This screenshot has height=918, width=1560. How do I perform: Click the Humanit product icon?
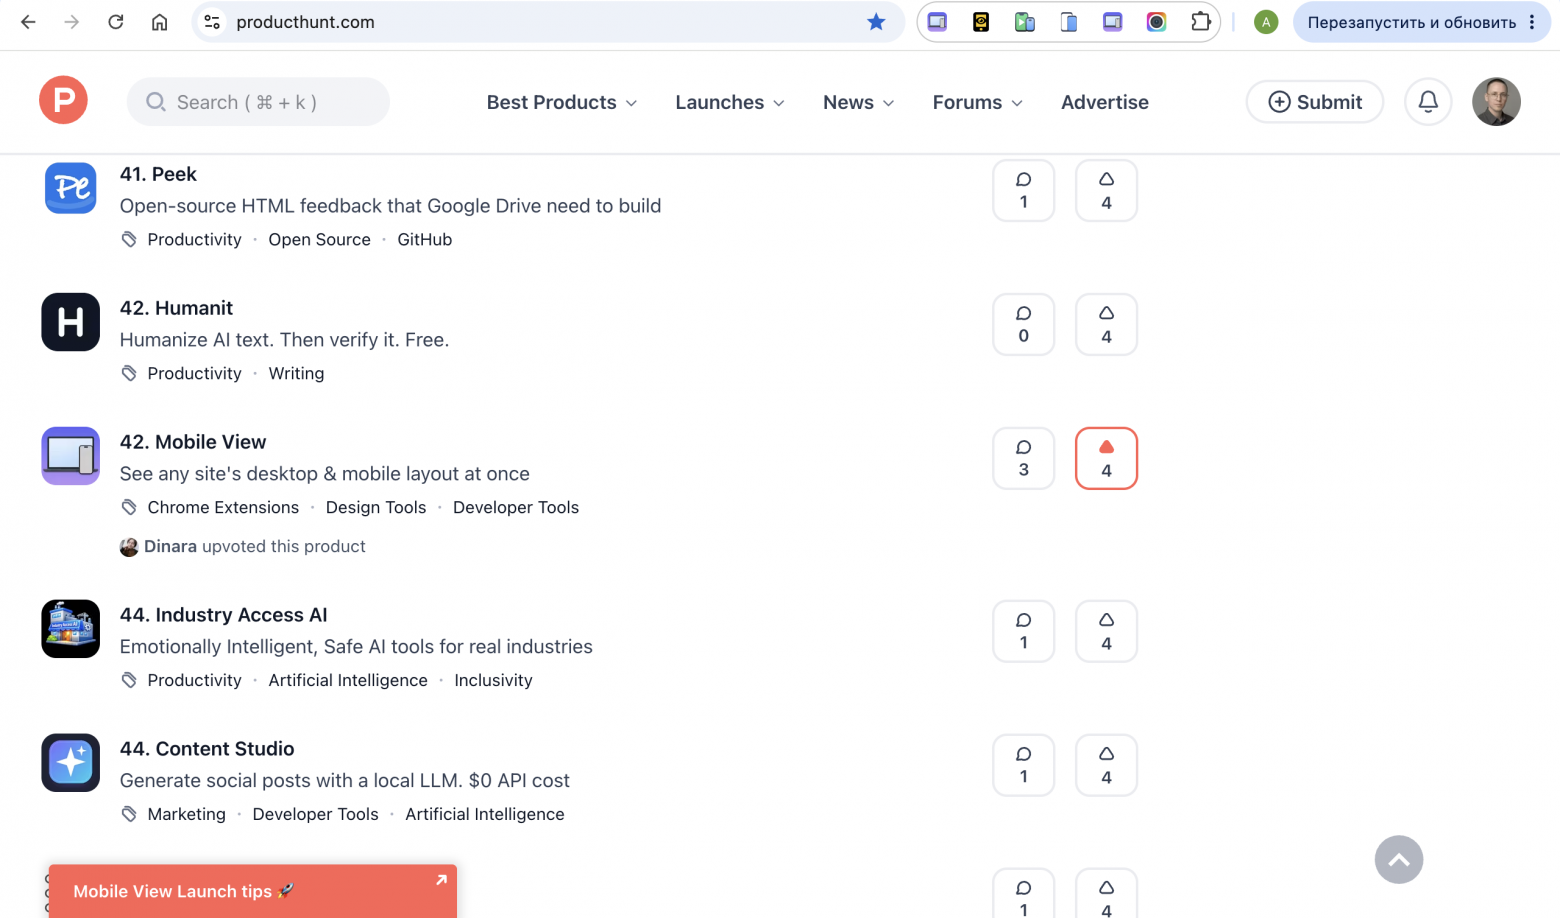(70, 322)
